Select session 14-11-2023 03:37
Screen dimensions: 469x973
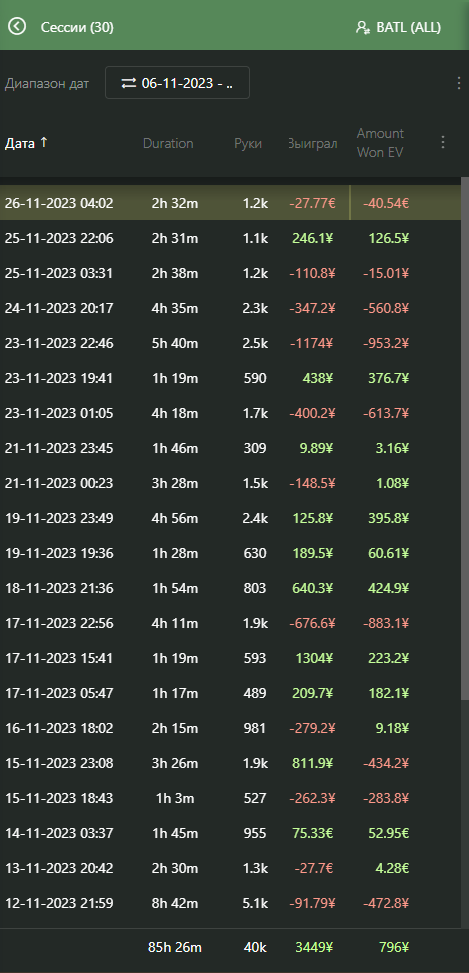[231, 833]
